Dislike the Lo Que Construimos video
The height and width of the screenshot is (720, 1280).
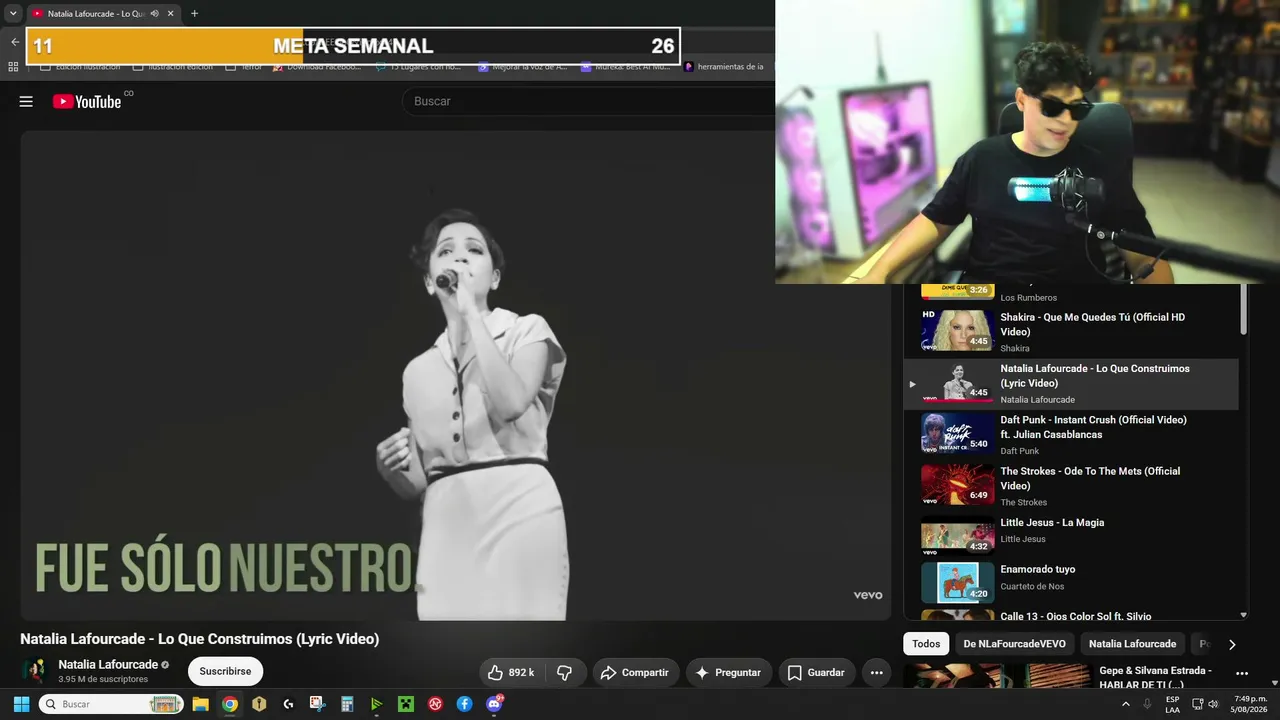(x=564, y=673)
